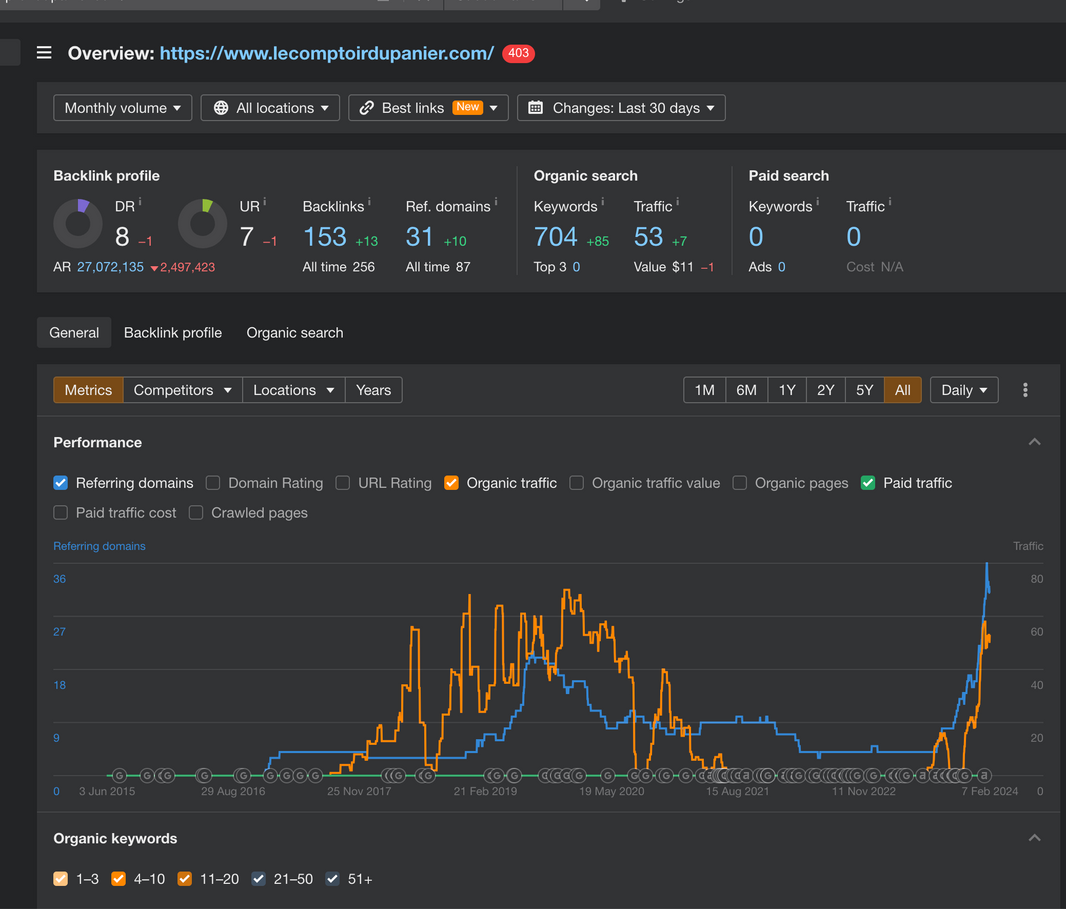1066x909 pixels.
Task: Collapse the Performance section
Action: tap(1035, 443)
